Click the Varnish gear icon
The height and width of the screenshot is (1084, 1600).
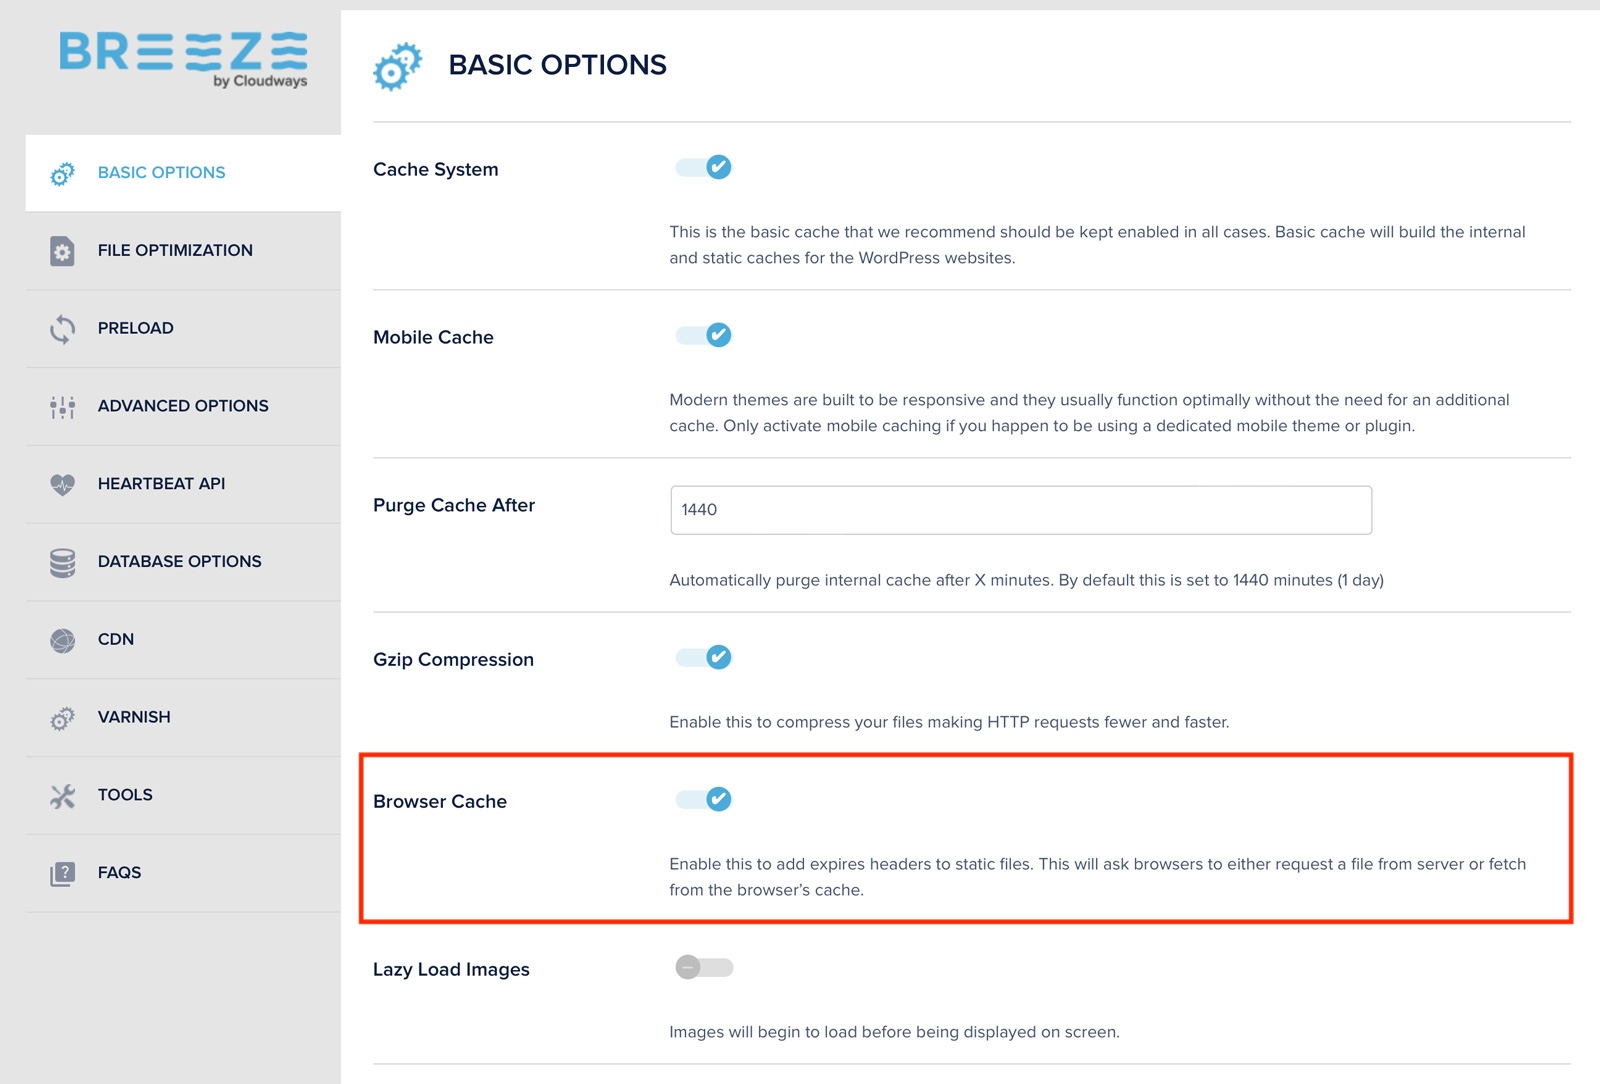[x=62, y=718]
